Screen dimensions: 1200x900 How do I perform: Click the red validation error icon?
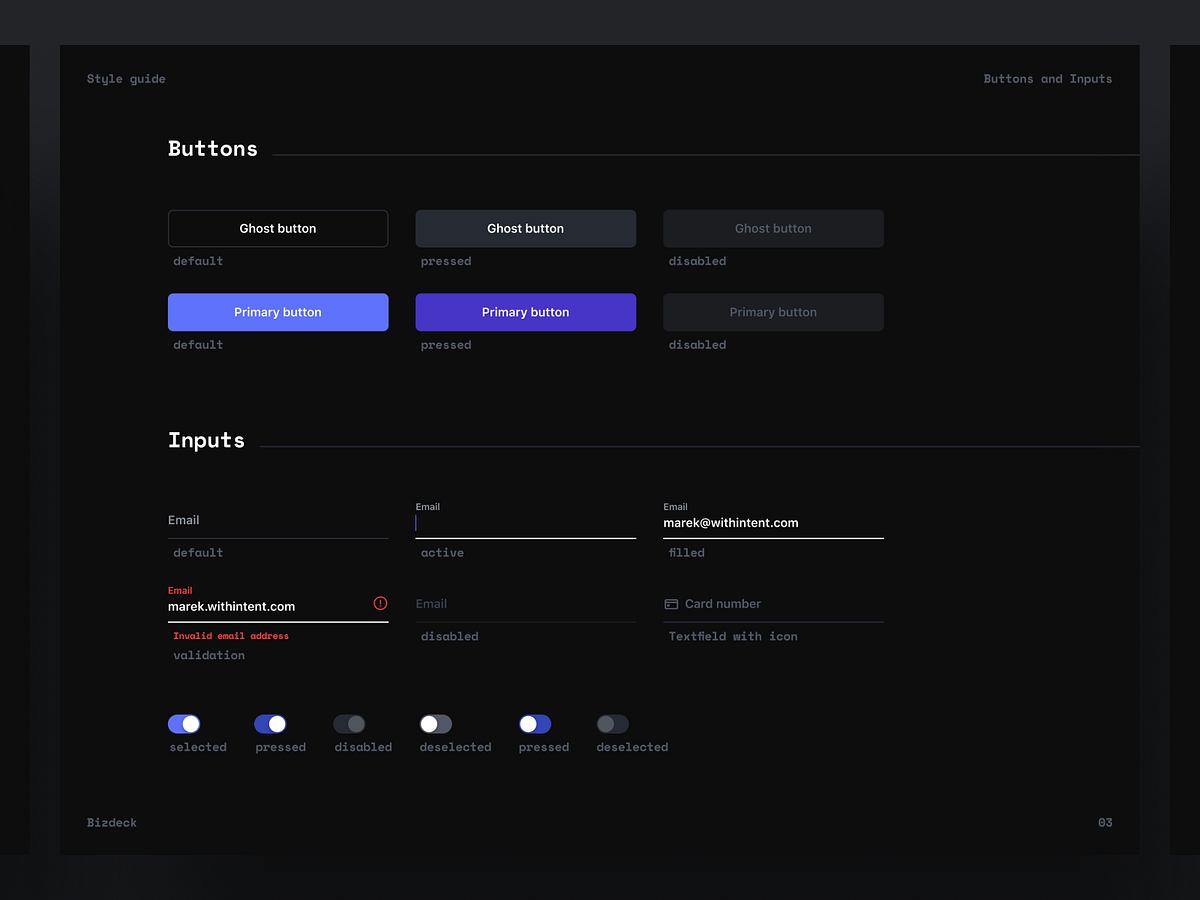380,603
